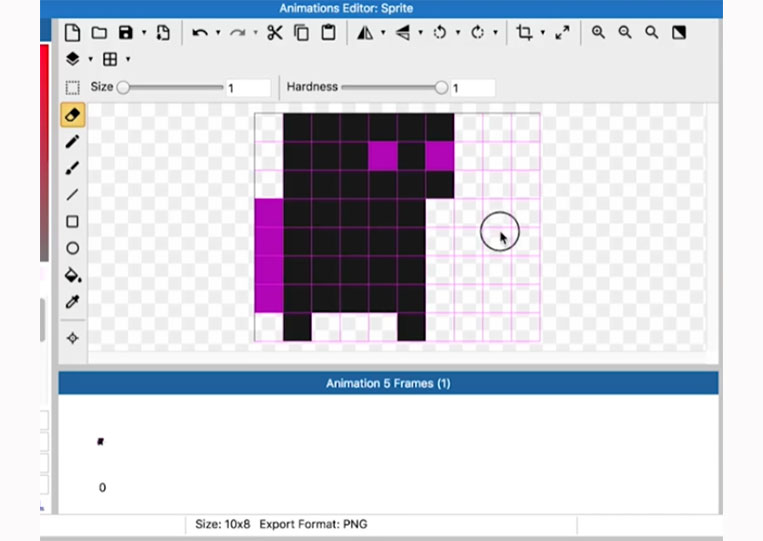
Task: Copy selection with the copy icon
Action: pos(302,33)
